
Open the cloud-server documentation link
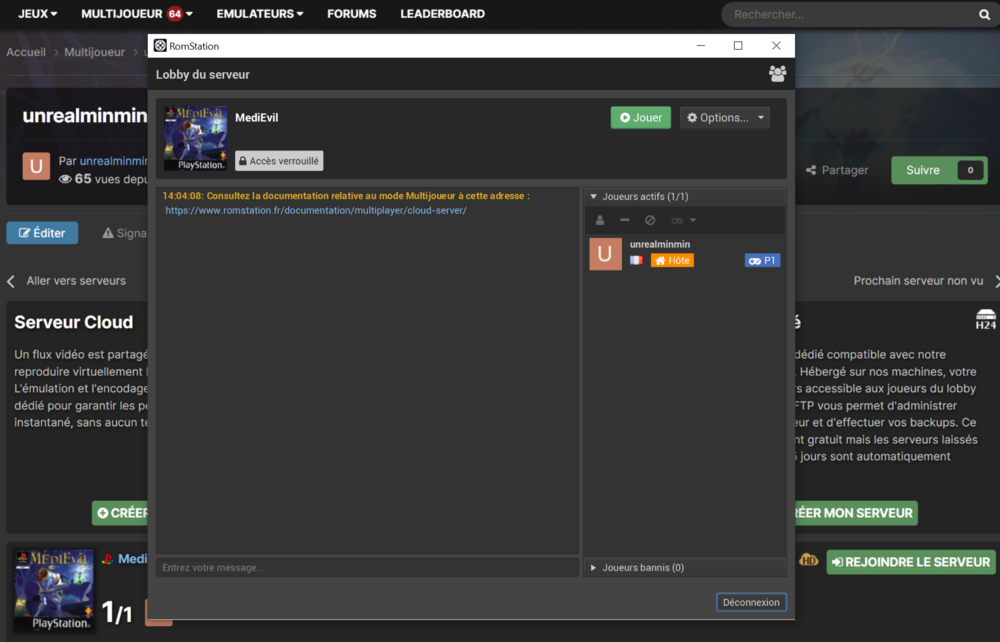pos(316,211)
